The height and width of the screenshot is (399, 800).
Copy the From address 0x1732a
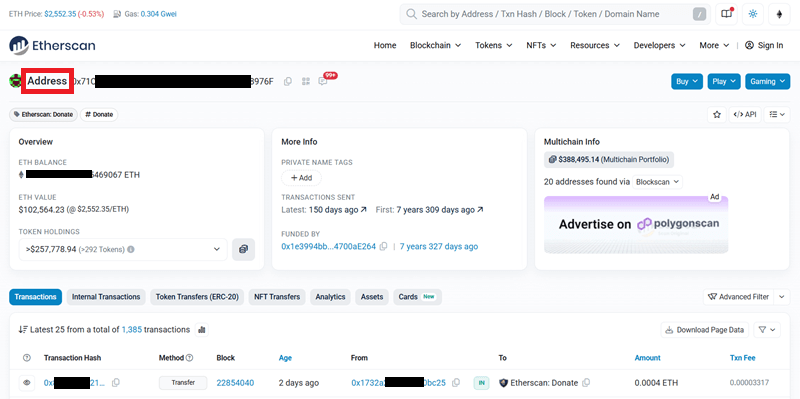tap(456, 383)
